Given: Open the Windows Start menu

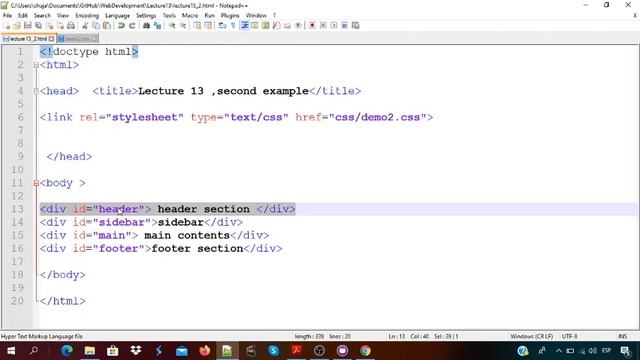Looking at the screenshot, I should [x=11, y=351].
